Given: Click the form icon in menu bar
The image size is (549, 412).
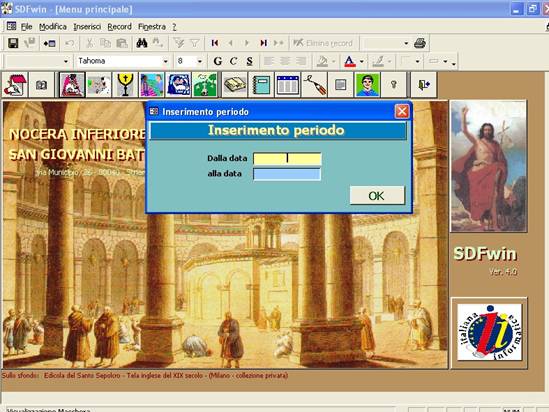Looking at the screenshot, I should 11,26.
